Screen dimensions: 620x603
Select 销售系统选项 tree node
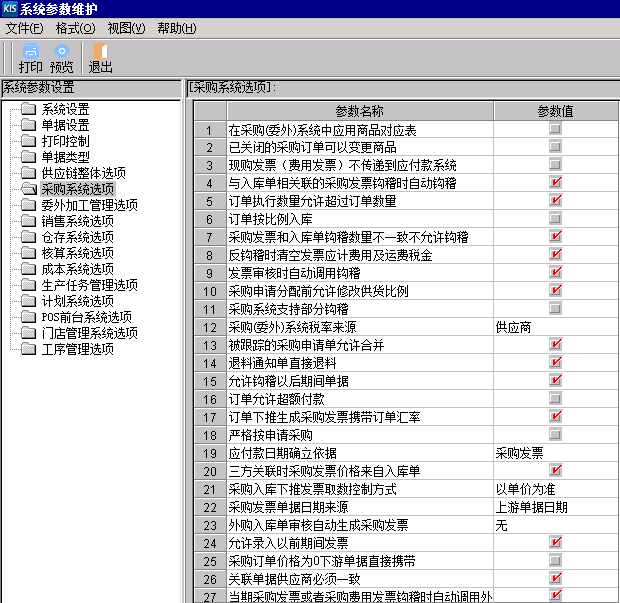click(x=78, y=221)
